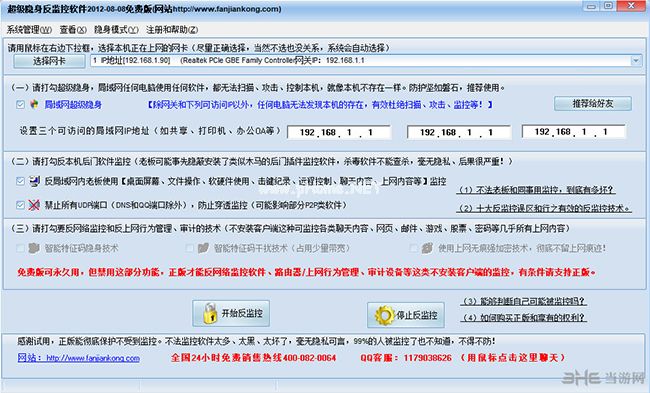Screen dimensions: 650x393
Task: Click the monitor icon beside 反局域网内老板
Action: 34,181
